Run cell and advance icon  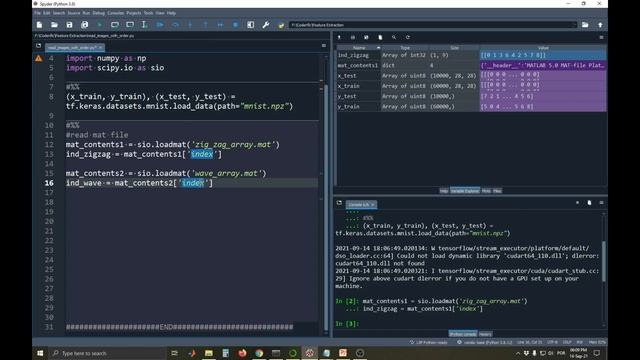130,25
